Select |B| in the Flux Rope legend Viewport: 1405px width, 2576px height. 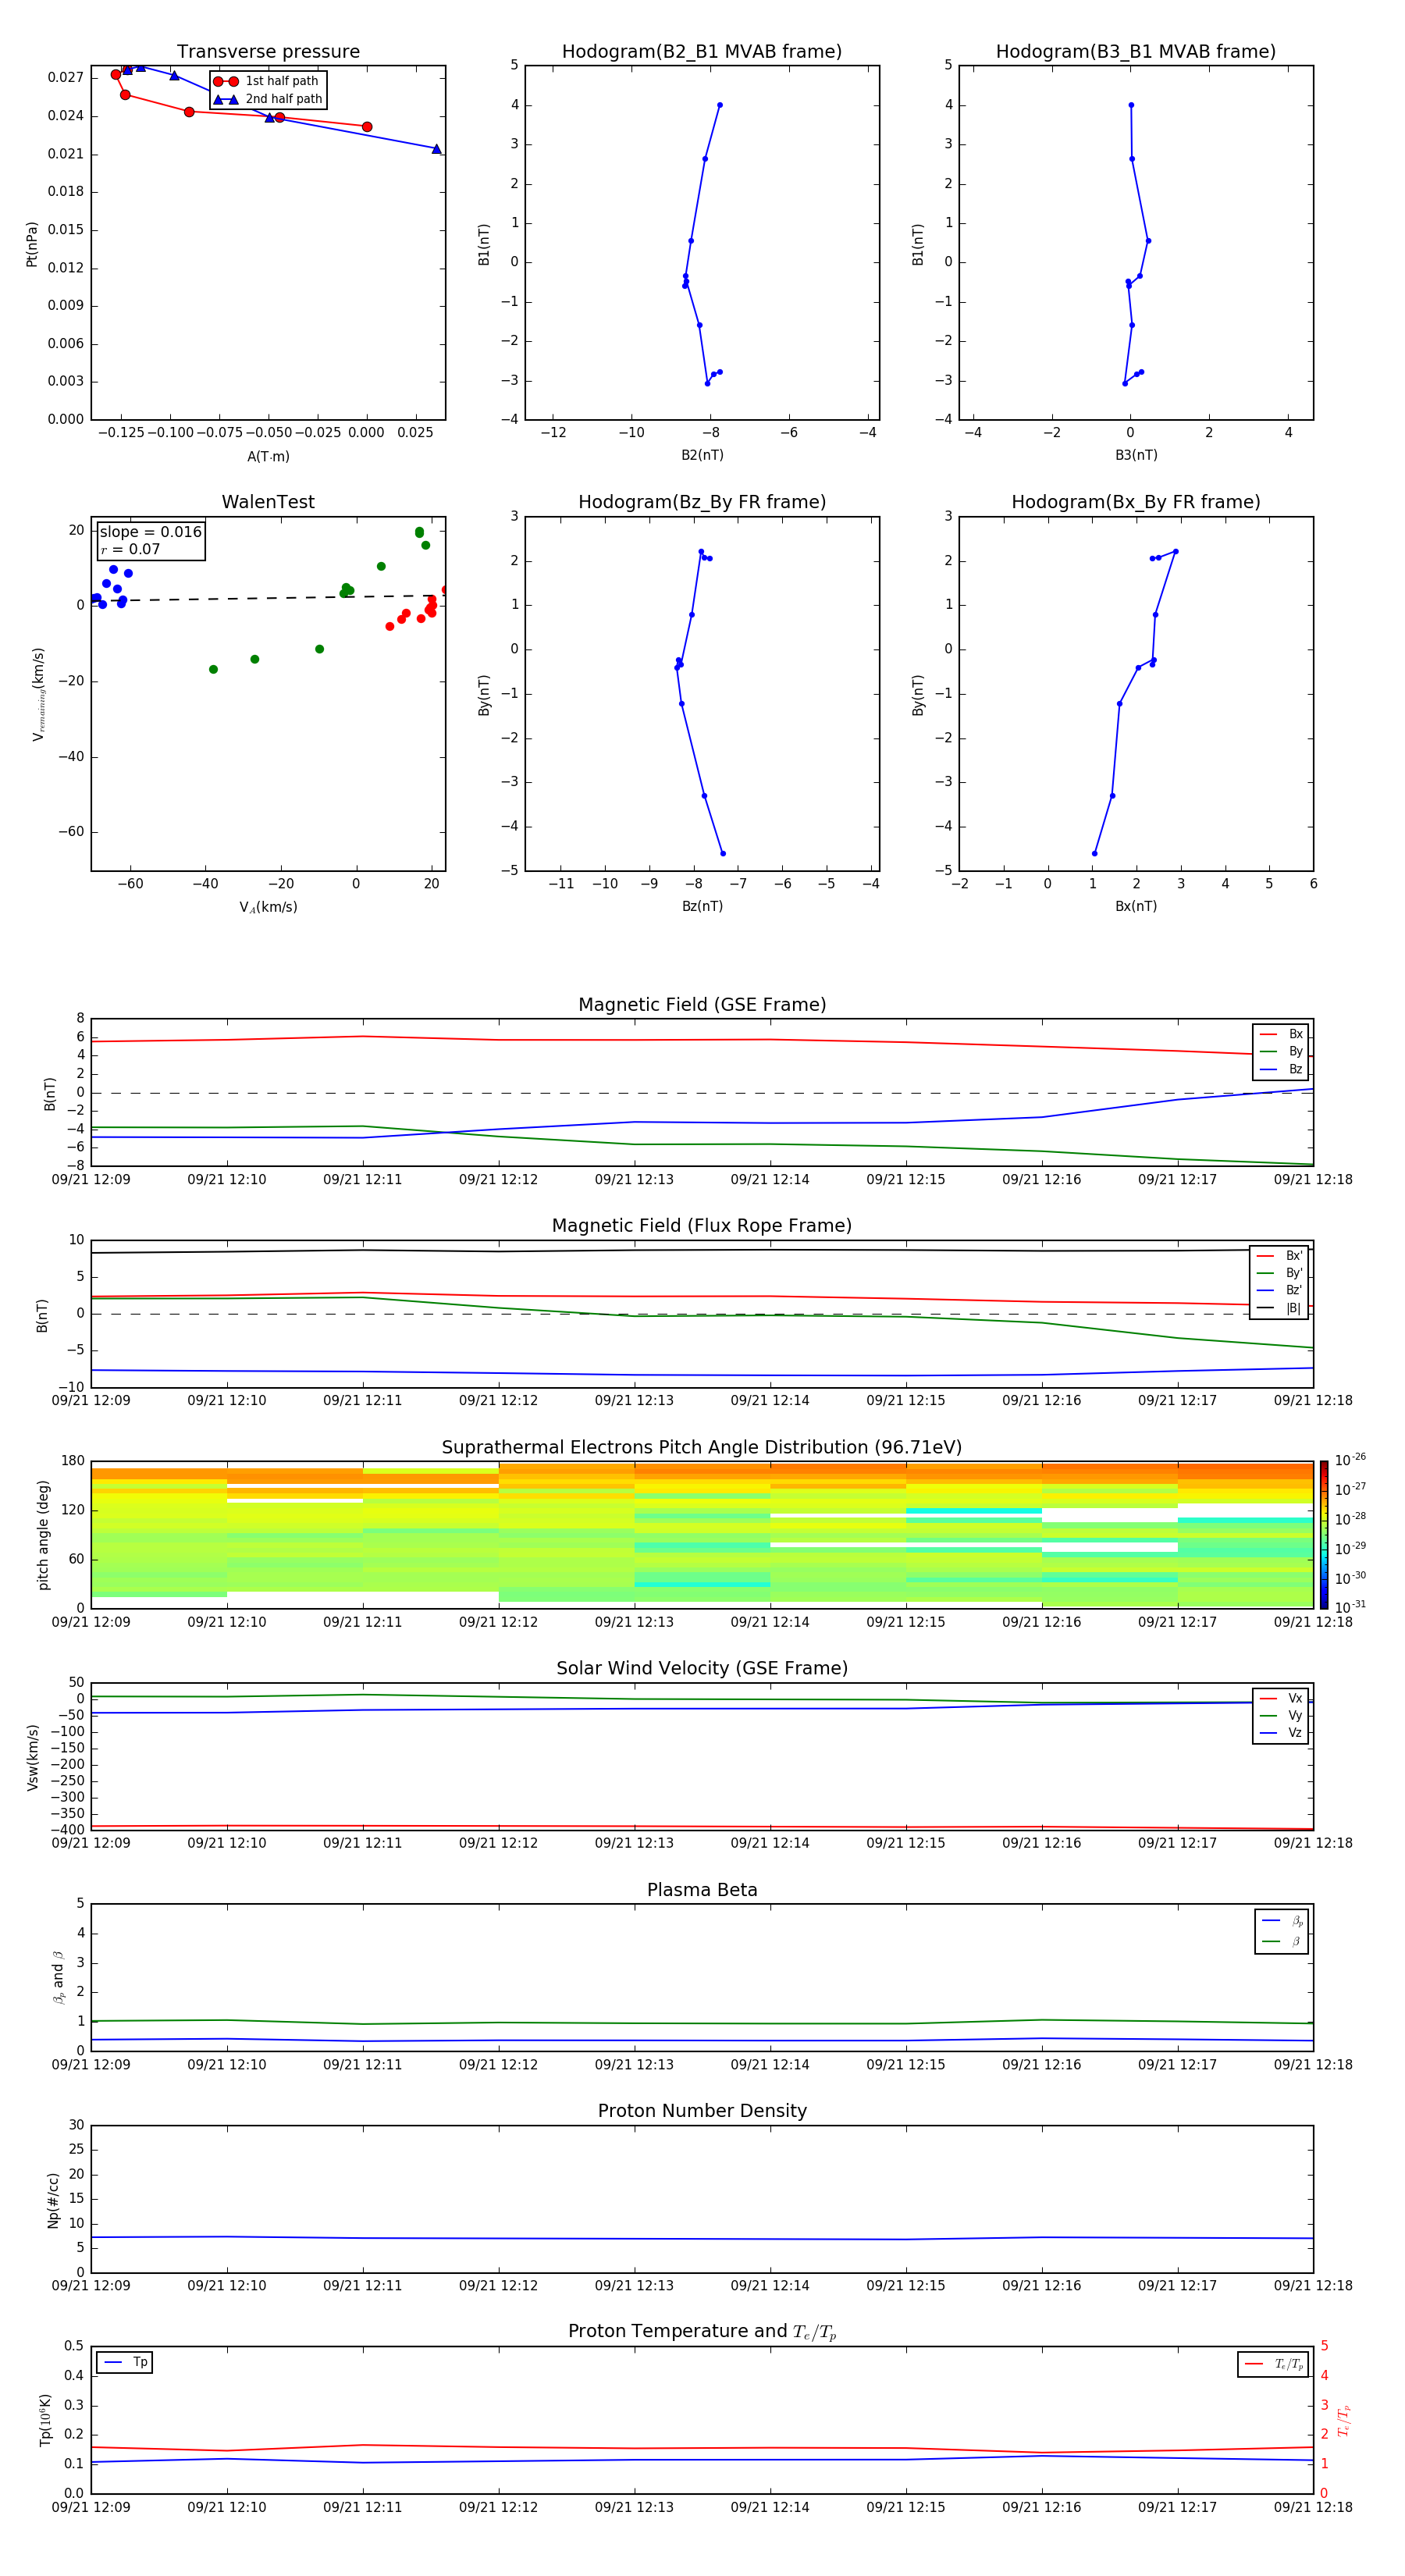click(1279, 1308)
